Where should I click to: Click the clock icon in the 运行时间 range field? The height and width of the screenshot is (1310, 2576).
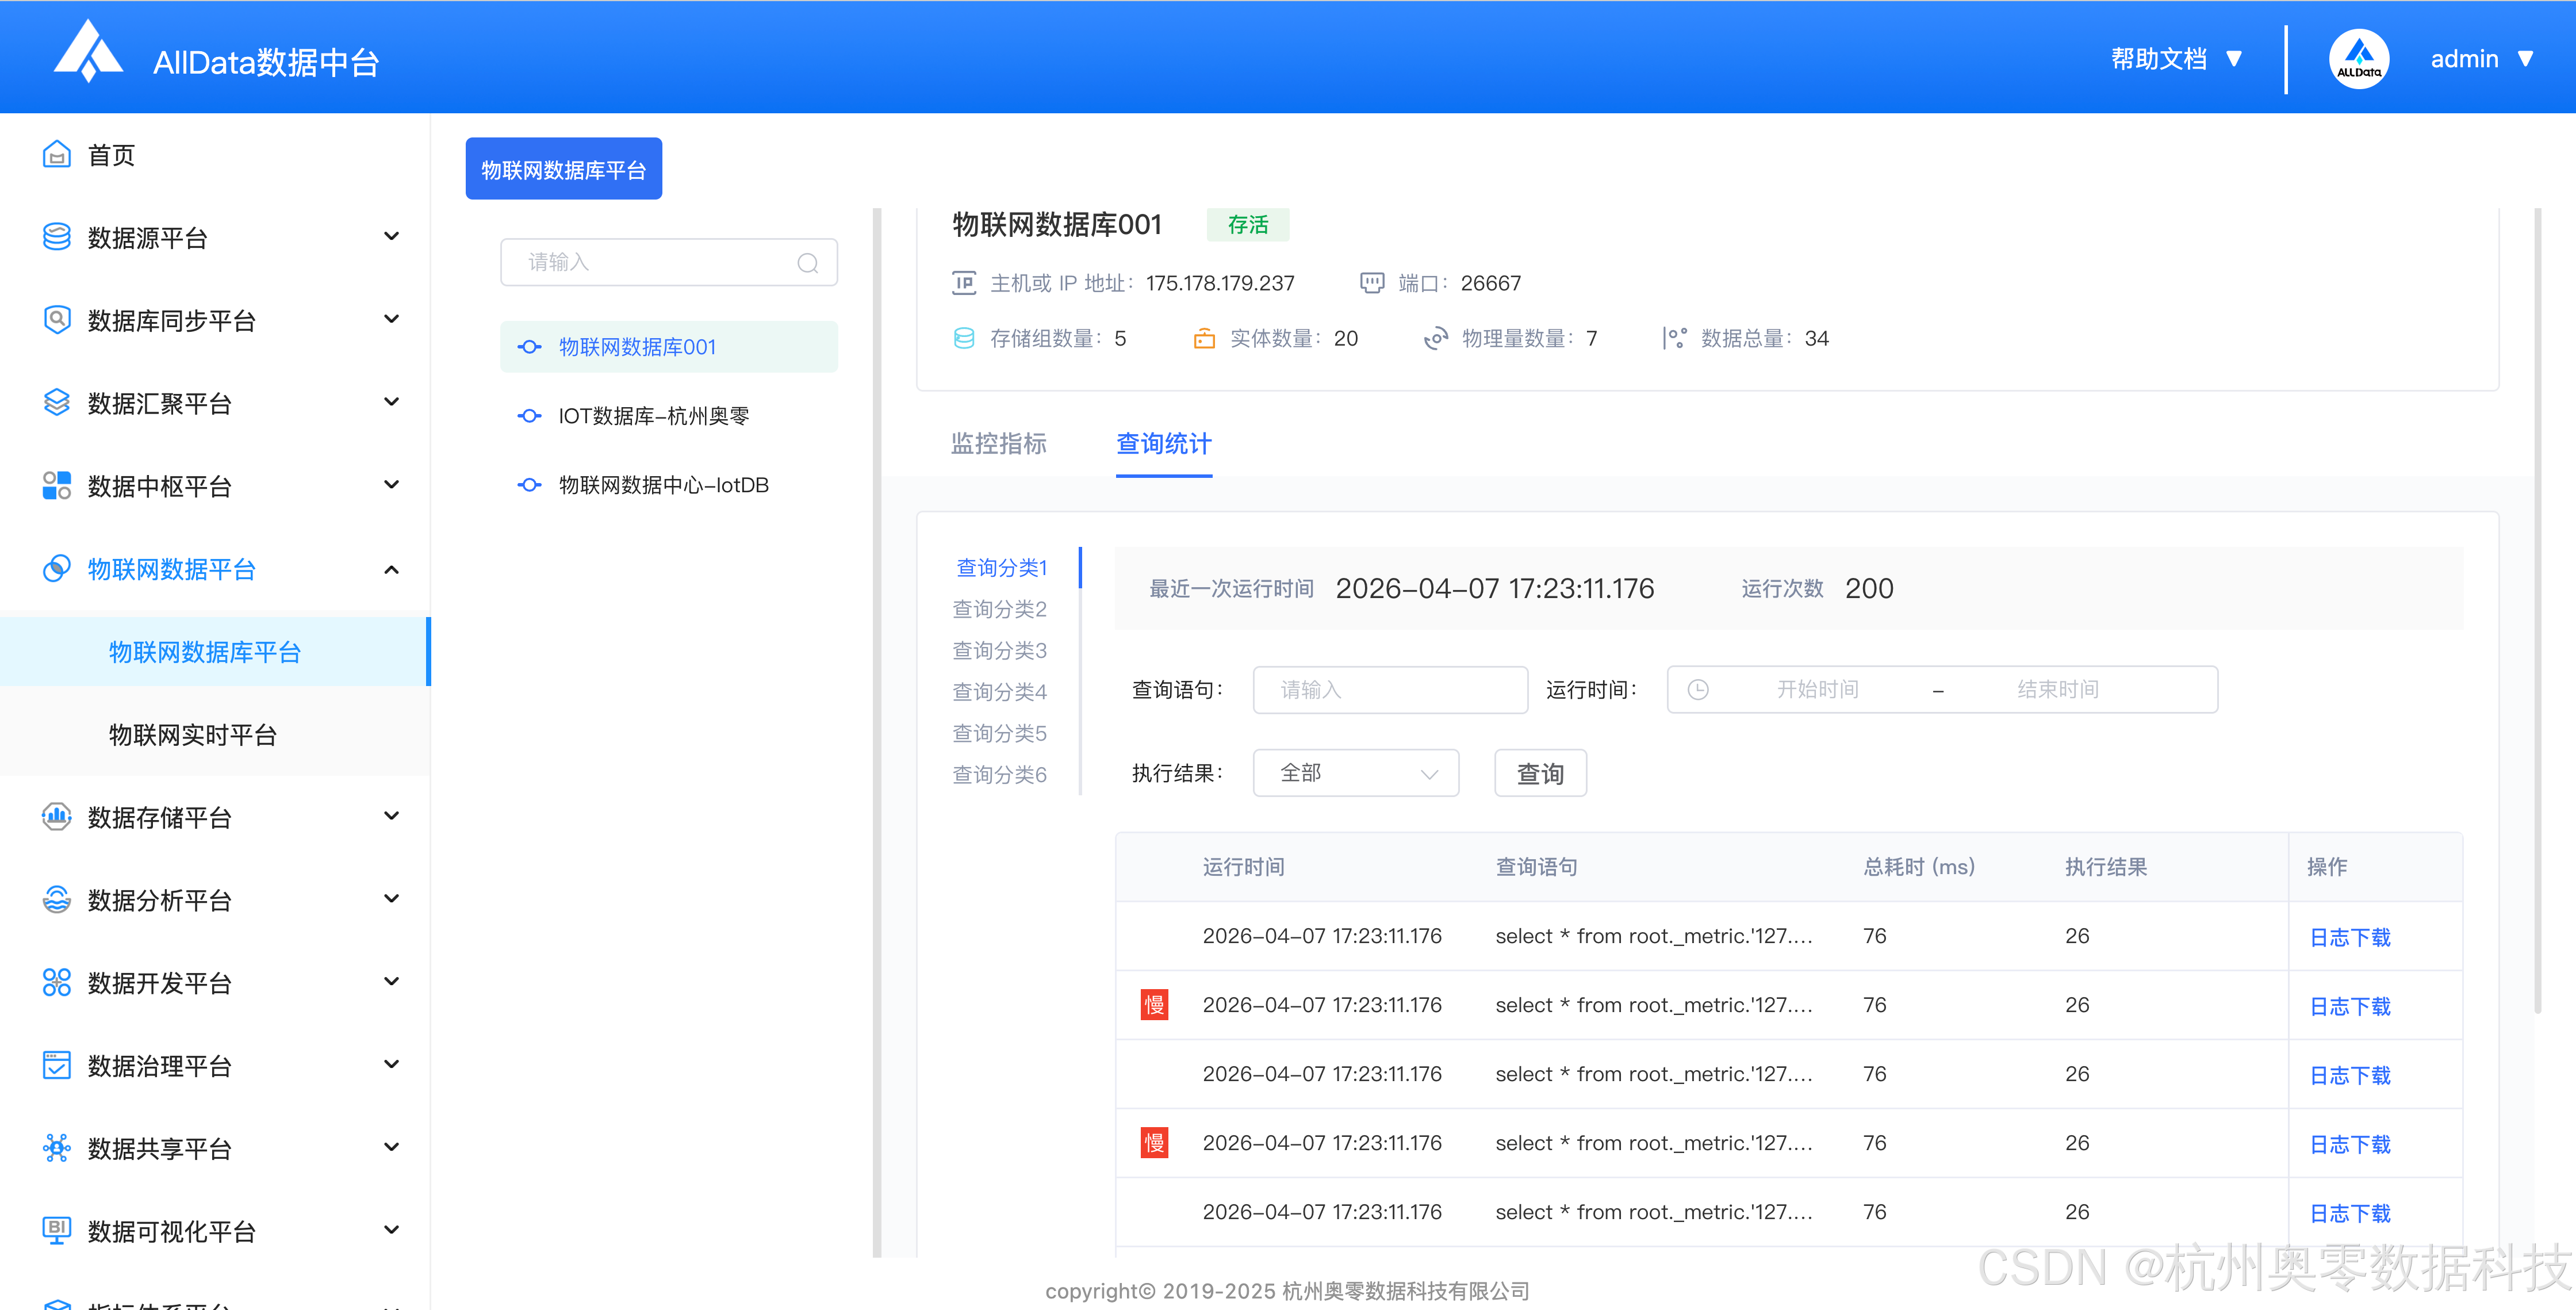[1698, 690]
